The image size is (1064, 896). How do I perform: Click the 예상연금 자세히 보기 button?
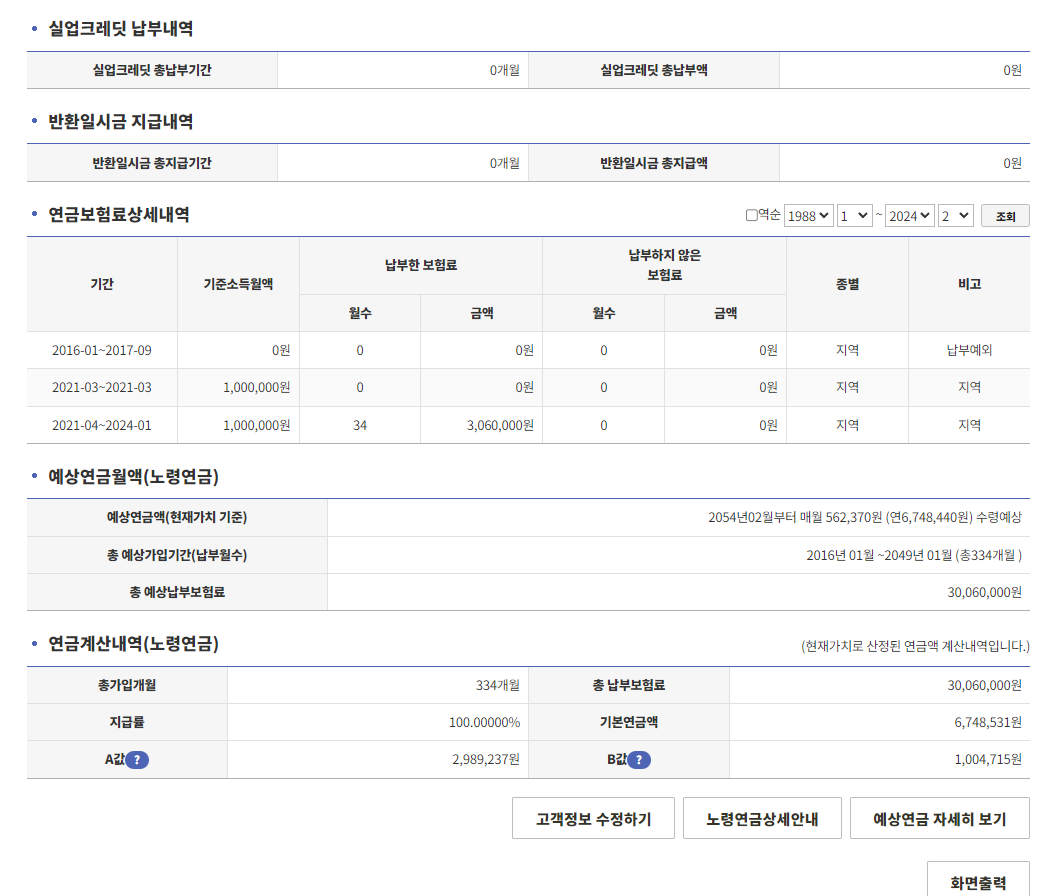[x=940, y=819]
